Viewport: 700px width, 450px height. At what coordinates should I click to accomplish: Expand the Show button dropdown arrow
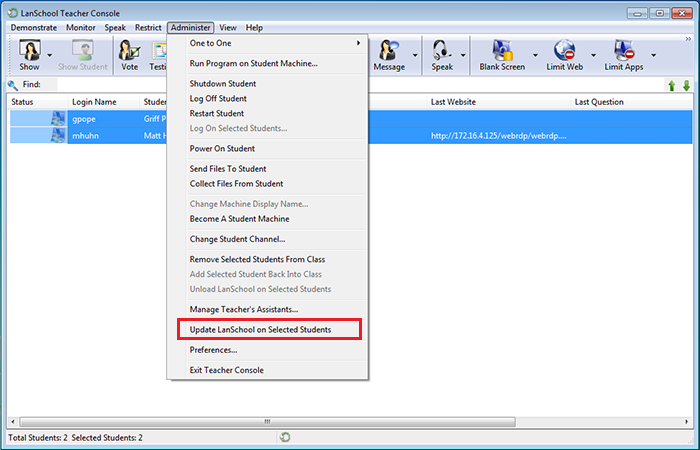[50, 55]
